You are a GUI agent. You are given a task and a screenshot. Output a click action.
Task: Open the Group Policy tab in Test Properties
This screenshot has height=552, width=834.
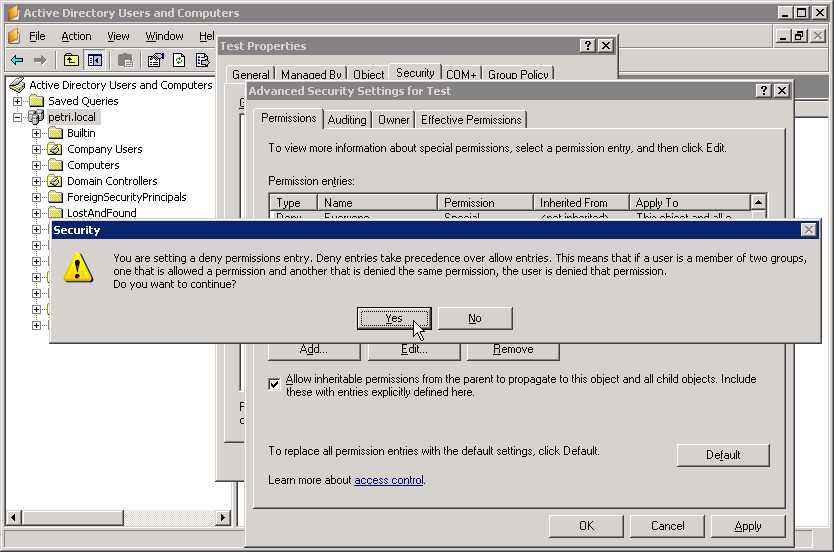pyautogui.click(x=519, y=74)
